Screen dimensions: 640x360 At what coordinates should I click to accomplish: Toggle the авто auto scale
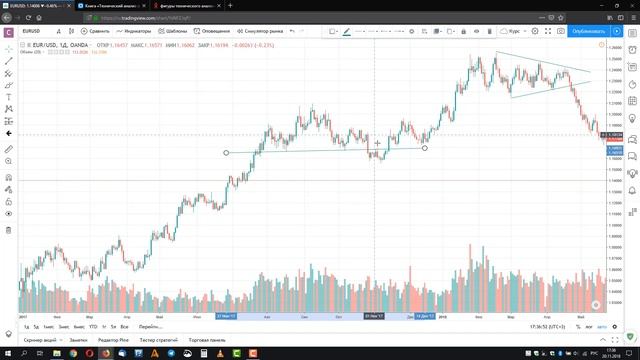[x=602, y=327]
